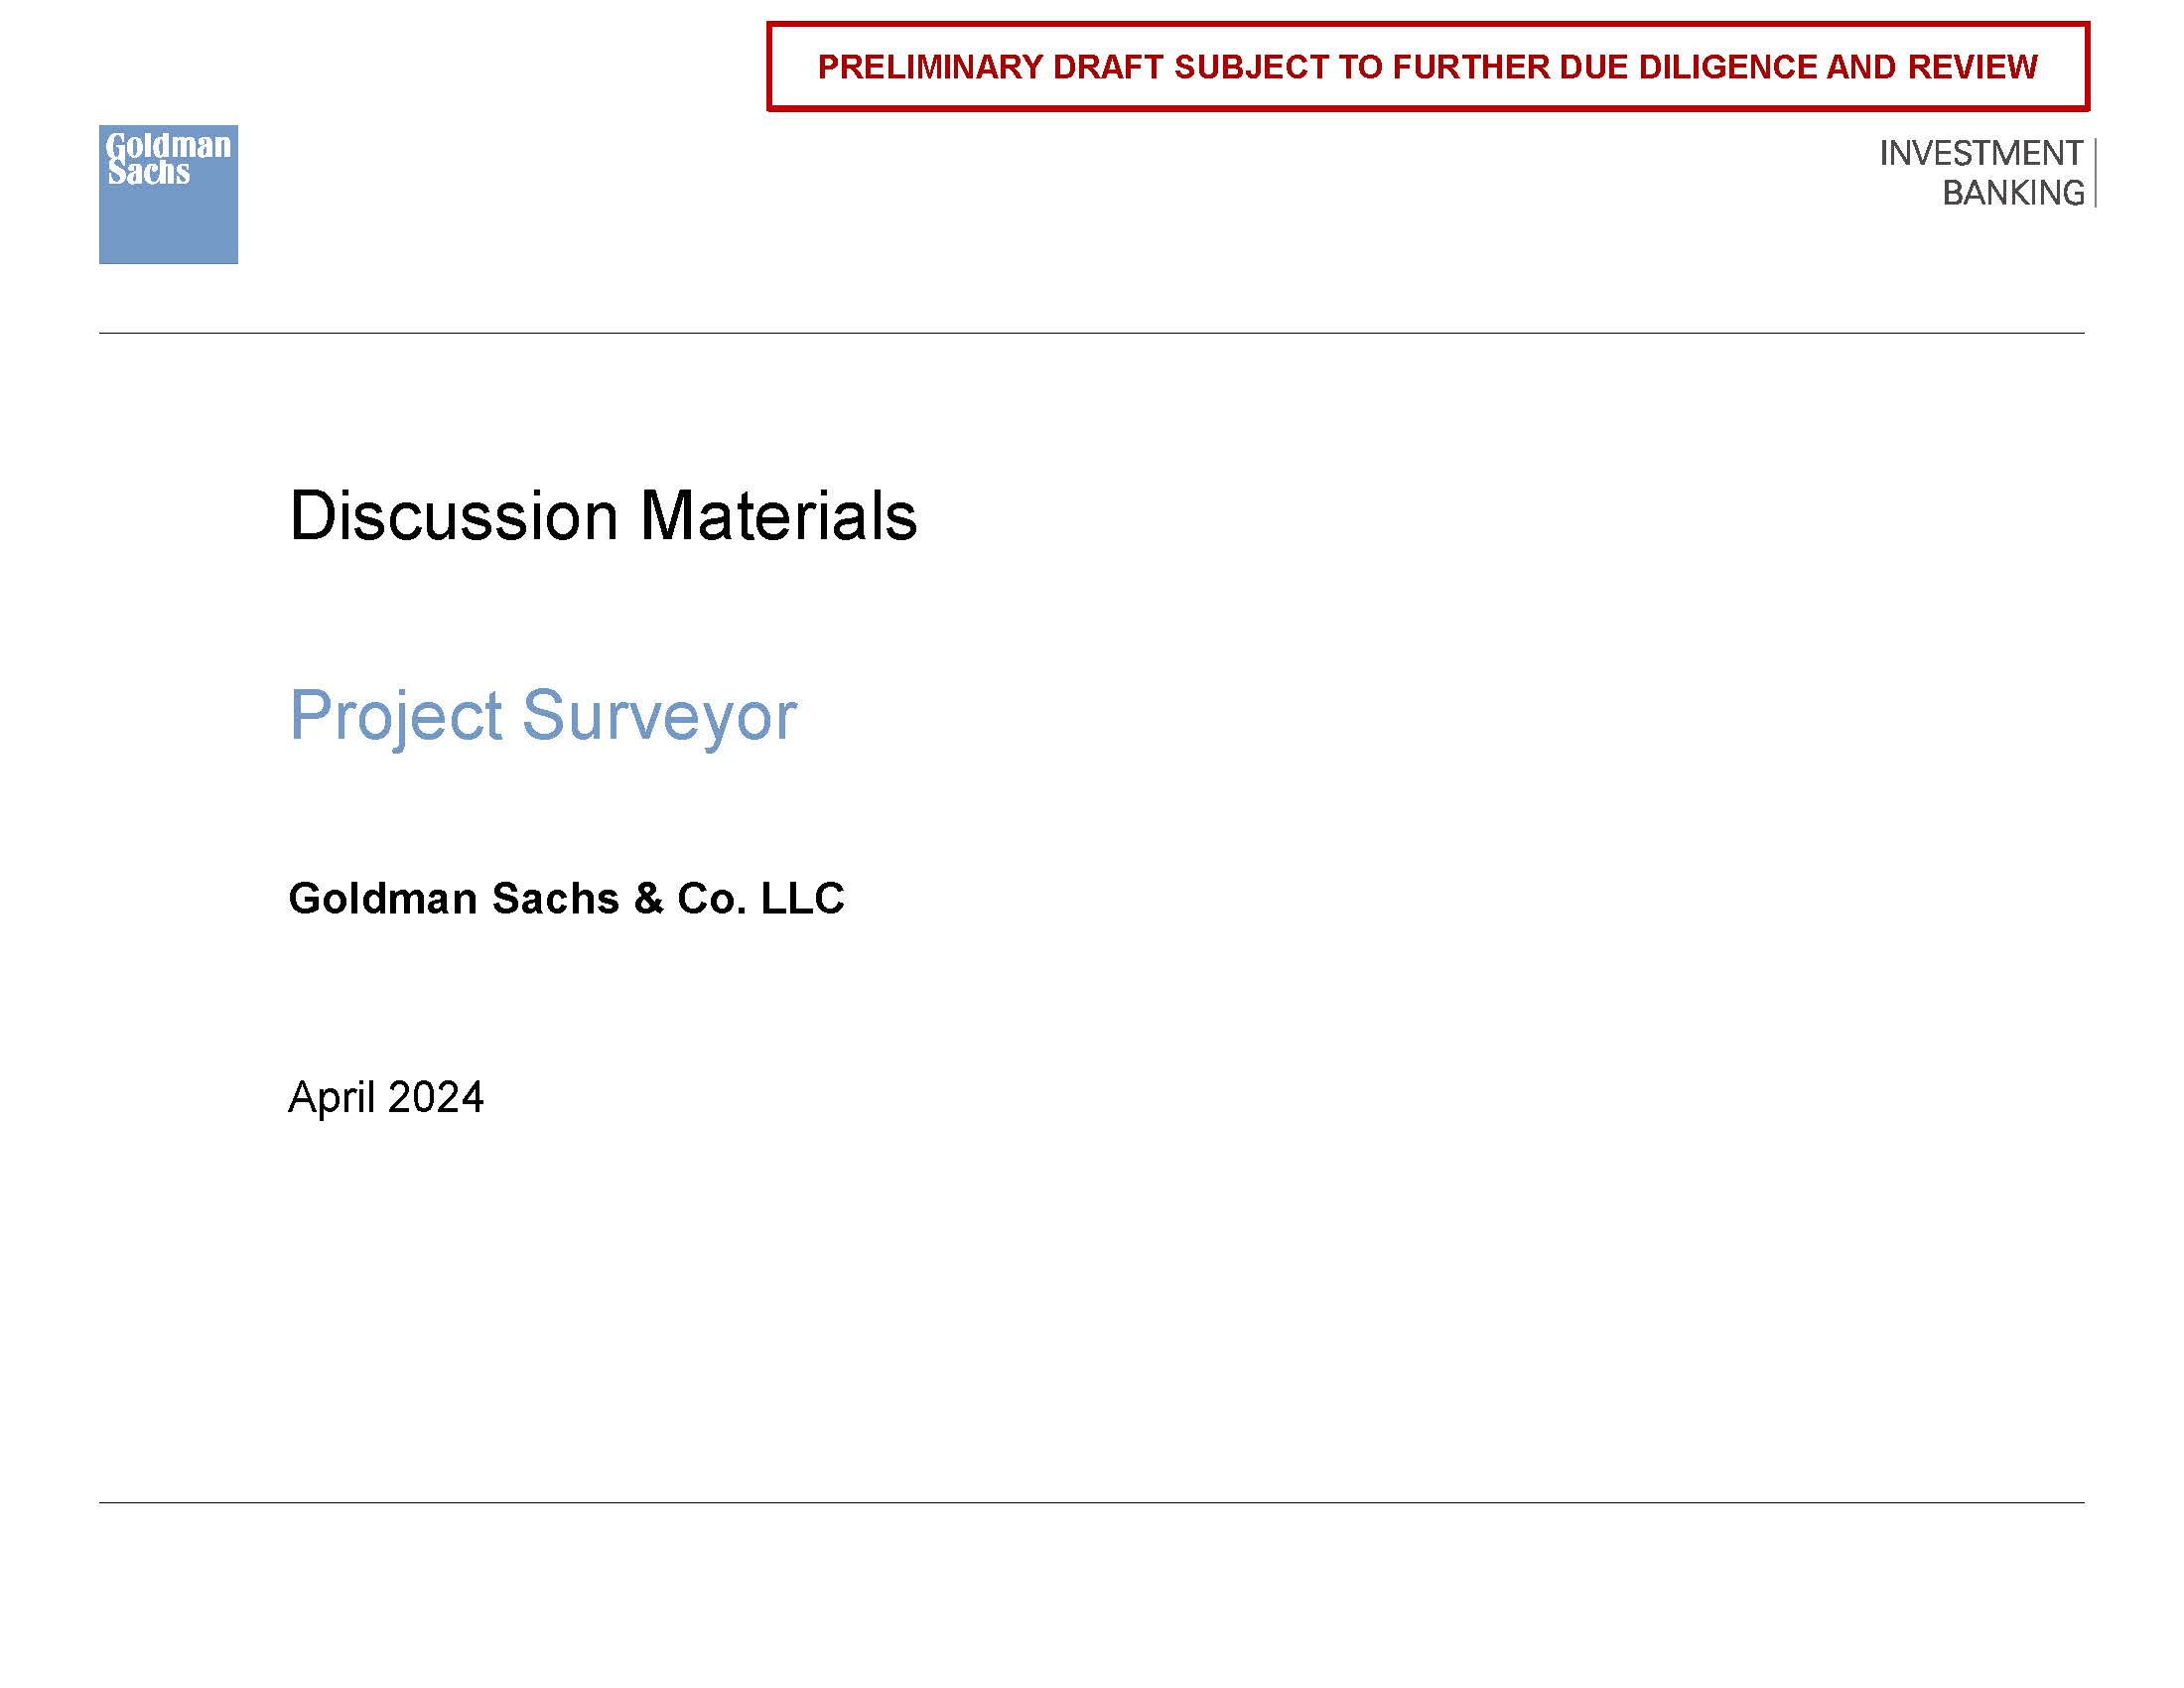2184x1688 pixels.
Task: Click the word PRELIMINARY in the red banner
Action: pyautogui.click(x=930, y=67)
